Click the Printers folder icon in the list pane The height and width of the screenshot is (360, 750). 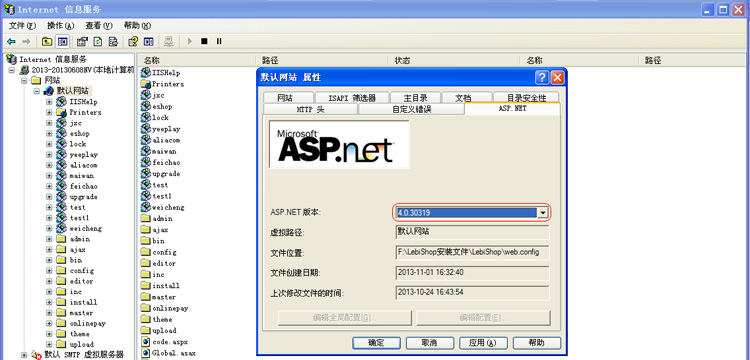point(146,84)
